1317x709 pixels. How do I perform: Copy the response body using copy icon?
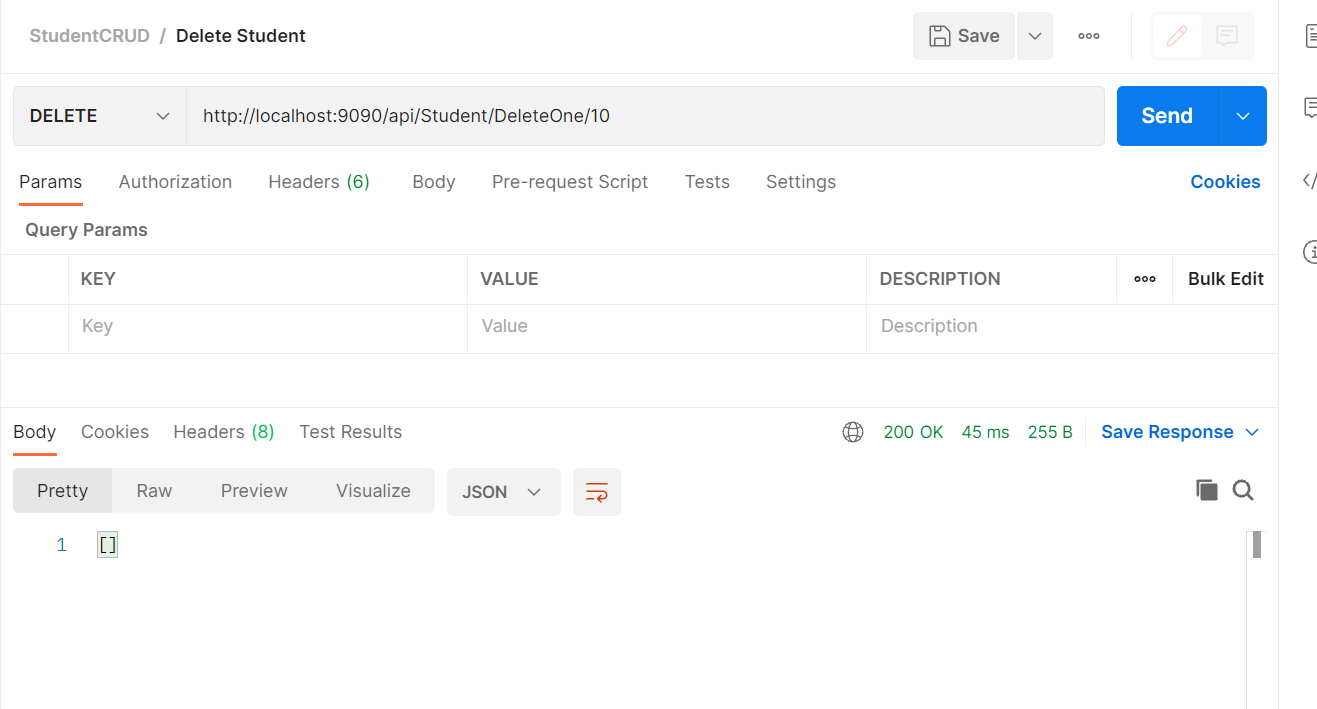(1206, 490)
